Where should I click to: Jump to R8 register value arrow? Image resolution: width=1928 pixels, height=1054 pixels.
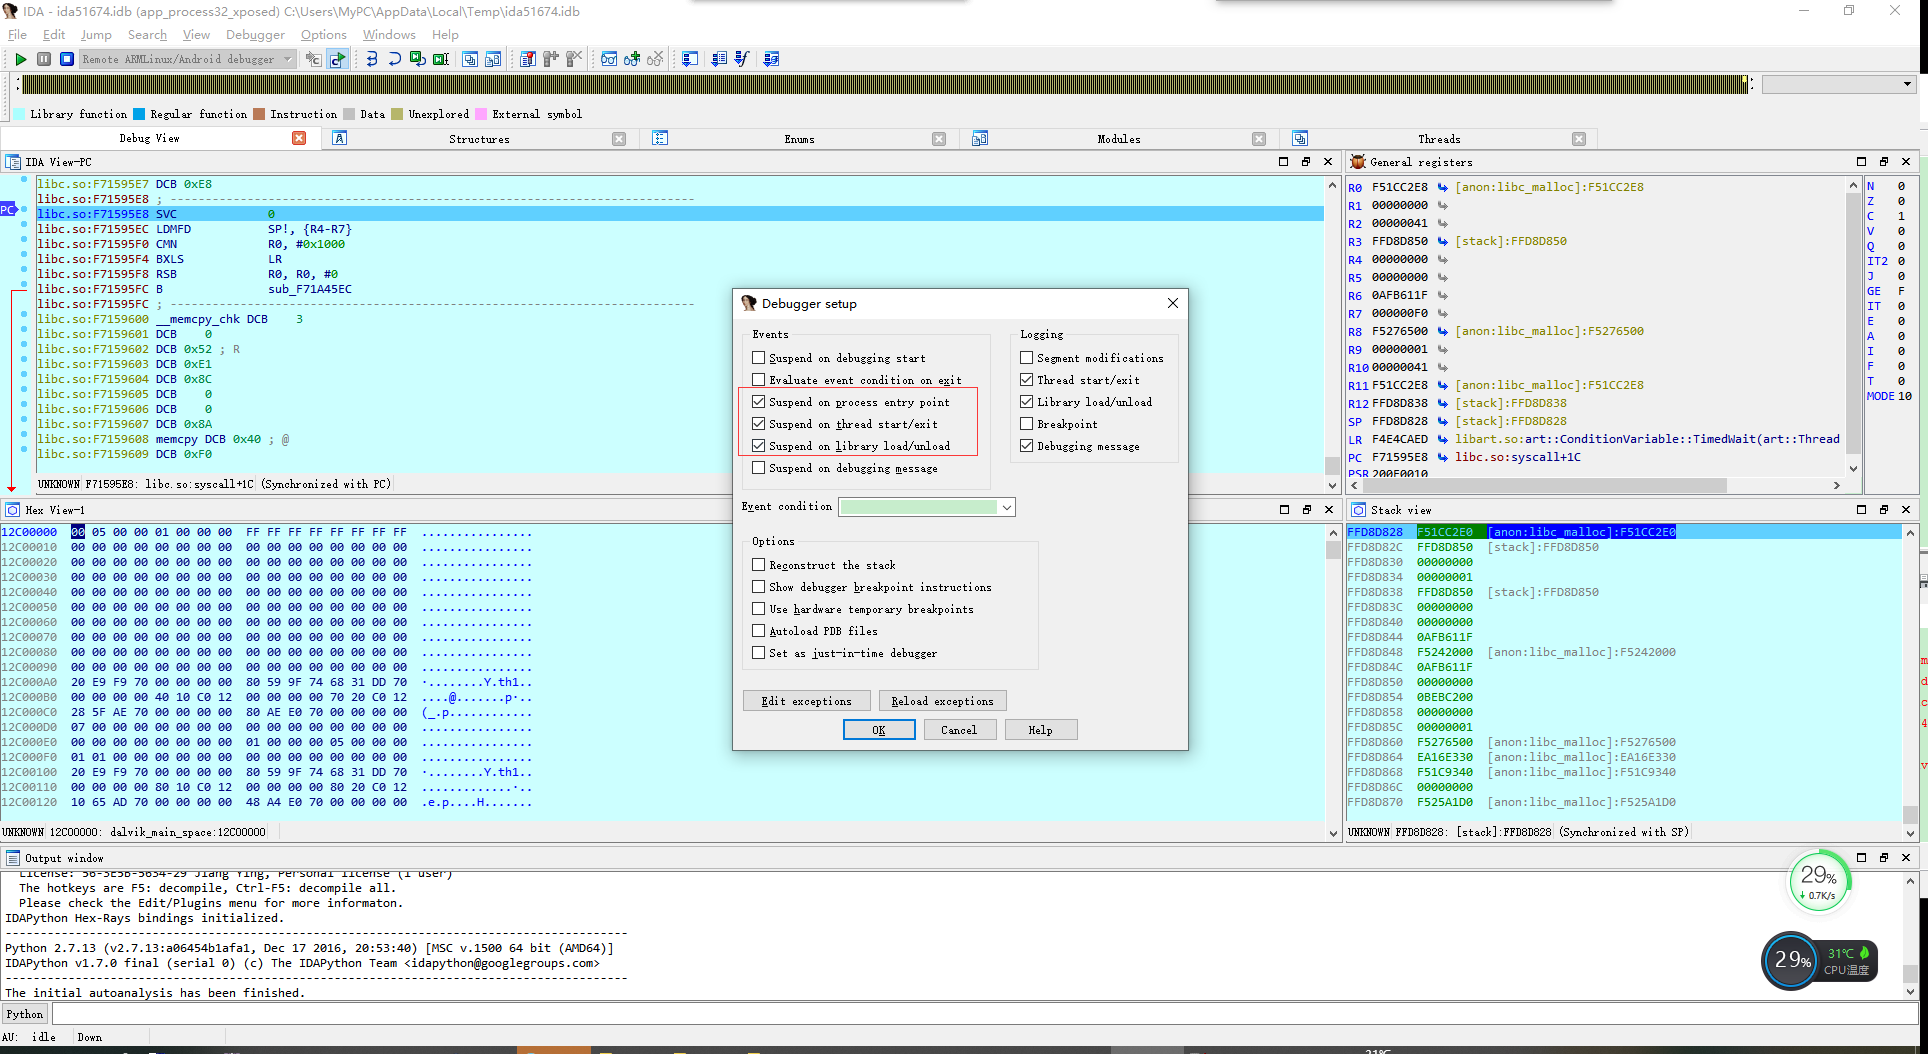click(1442, 331)
